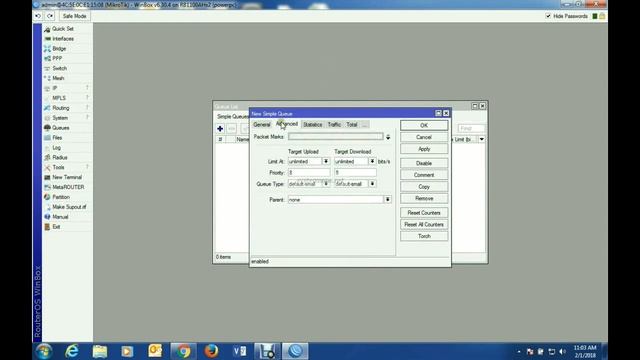Expand the System submenu
The image size is (640, 360).
[60, 118]
